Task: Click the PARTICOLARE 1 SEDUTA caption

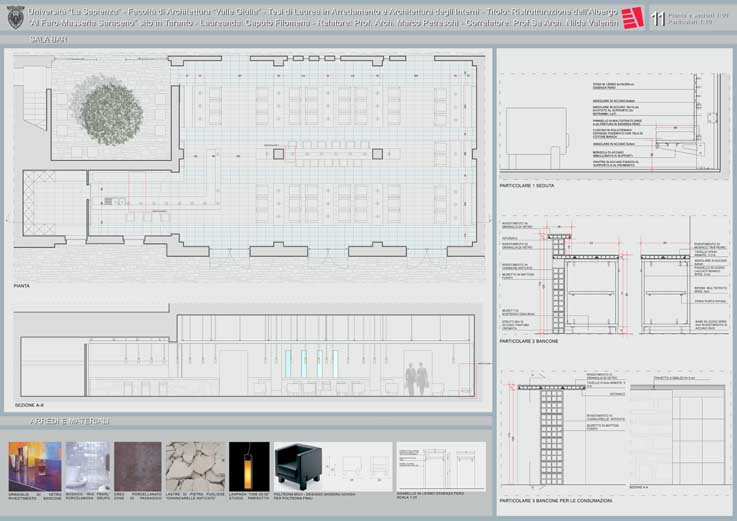Action: pos(527,186)
